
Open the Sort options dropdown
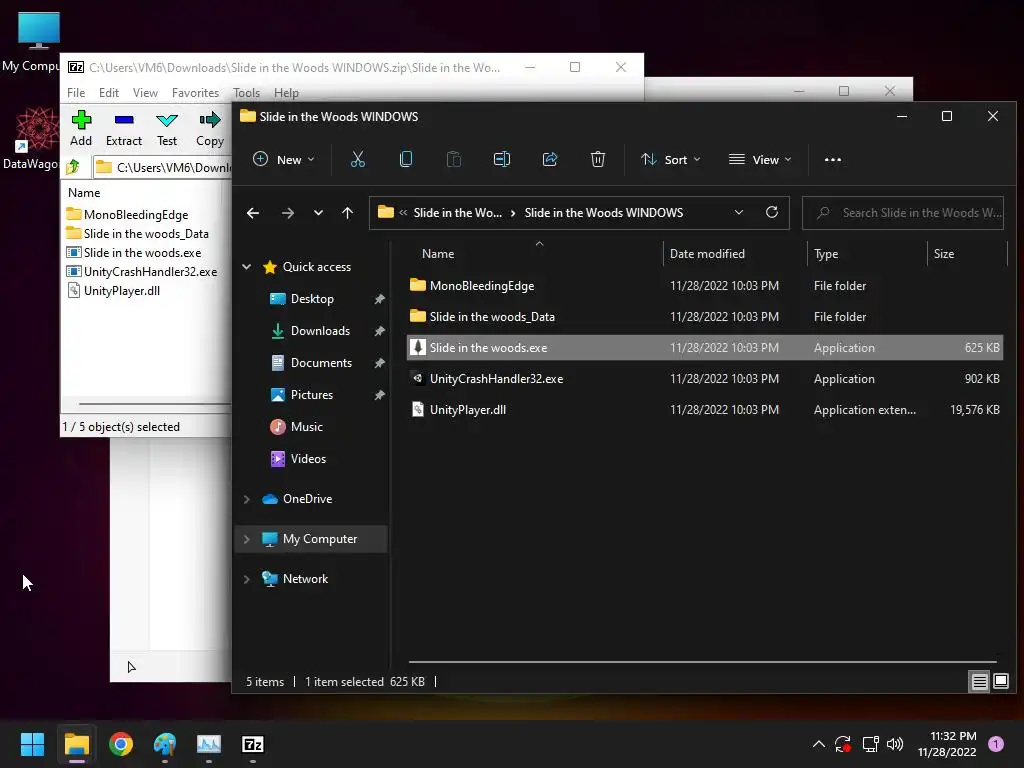point(671,159)
